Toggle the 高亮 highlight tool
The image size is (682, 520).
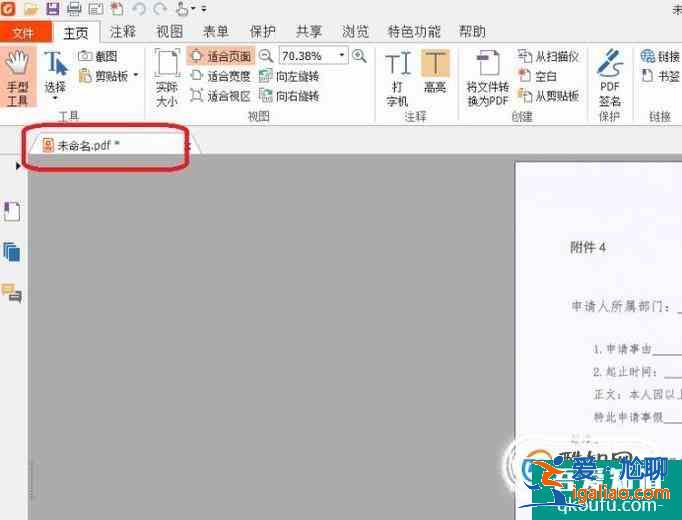coord(435,72)
